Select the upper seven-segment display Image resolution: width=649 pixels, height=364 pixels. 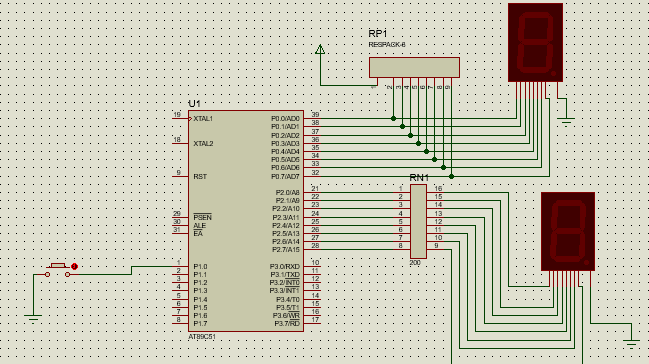pos(535,42)
